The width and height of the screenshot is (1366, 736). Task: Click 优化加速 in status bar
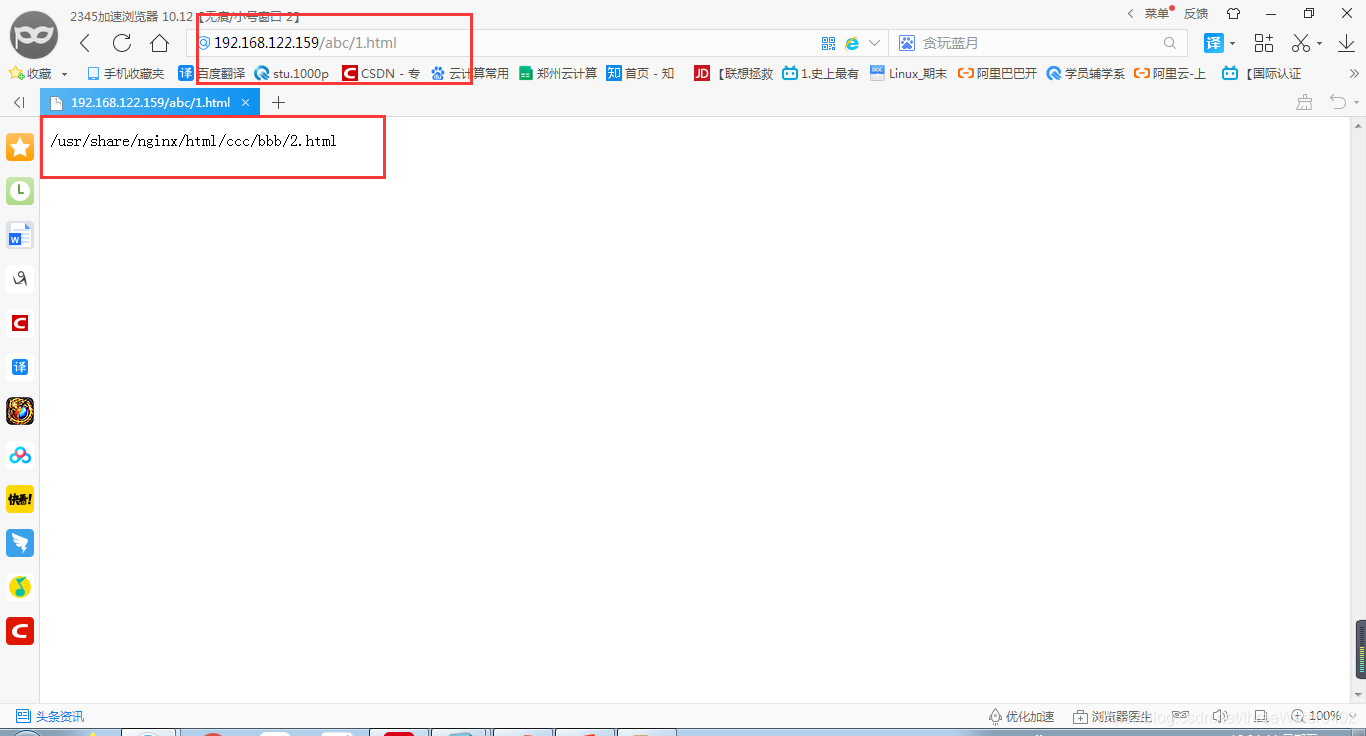(1021, 716)
